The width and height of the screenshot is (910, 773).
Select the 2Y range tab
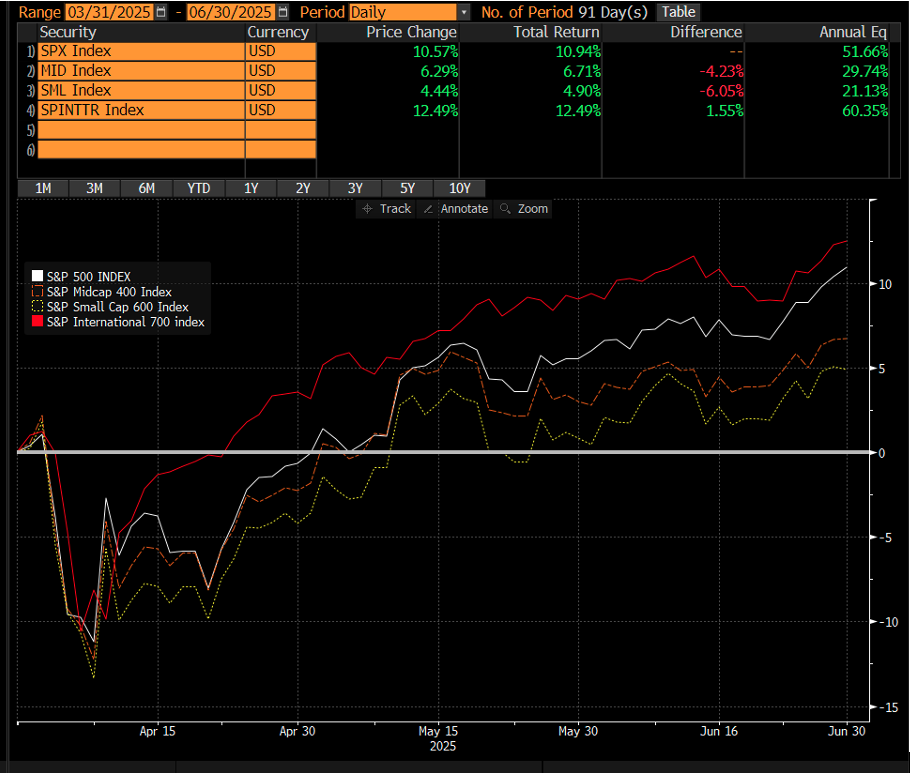pos(303,189)
